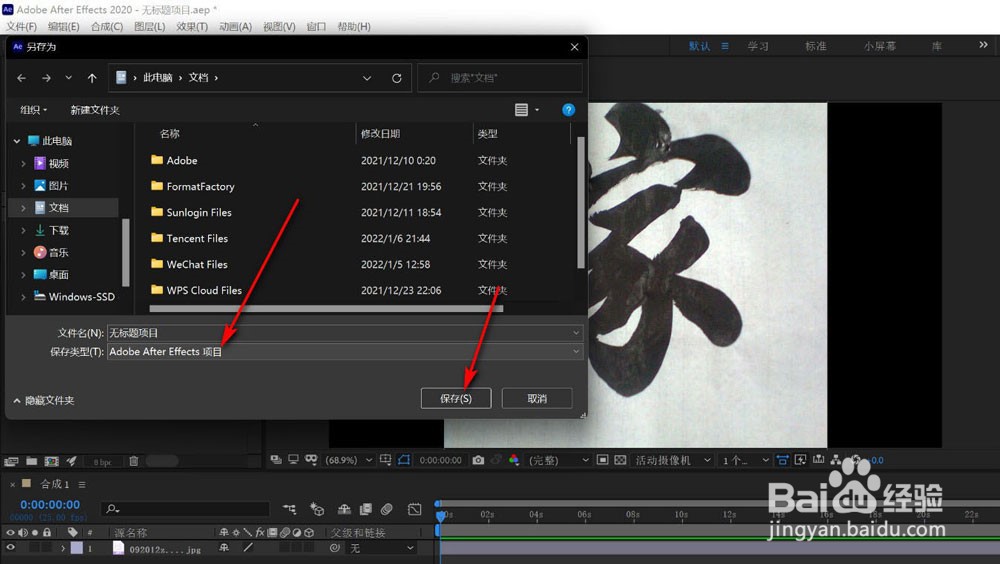Open the dialog help icon
This screenshot has width=1000, height=564.
coord(568,110)
